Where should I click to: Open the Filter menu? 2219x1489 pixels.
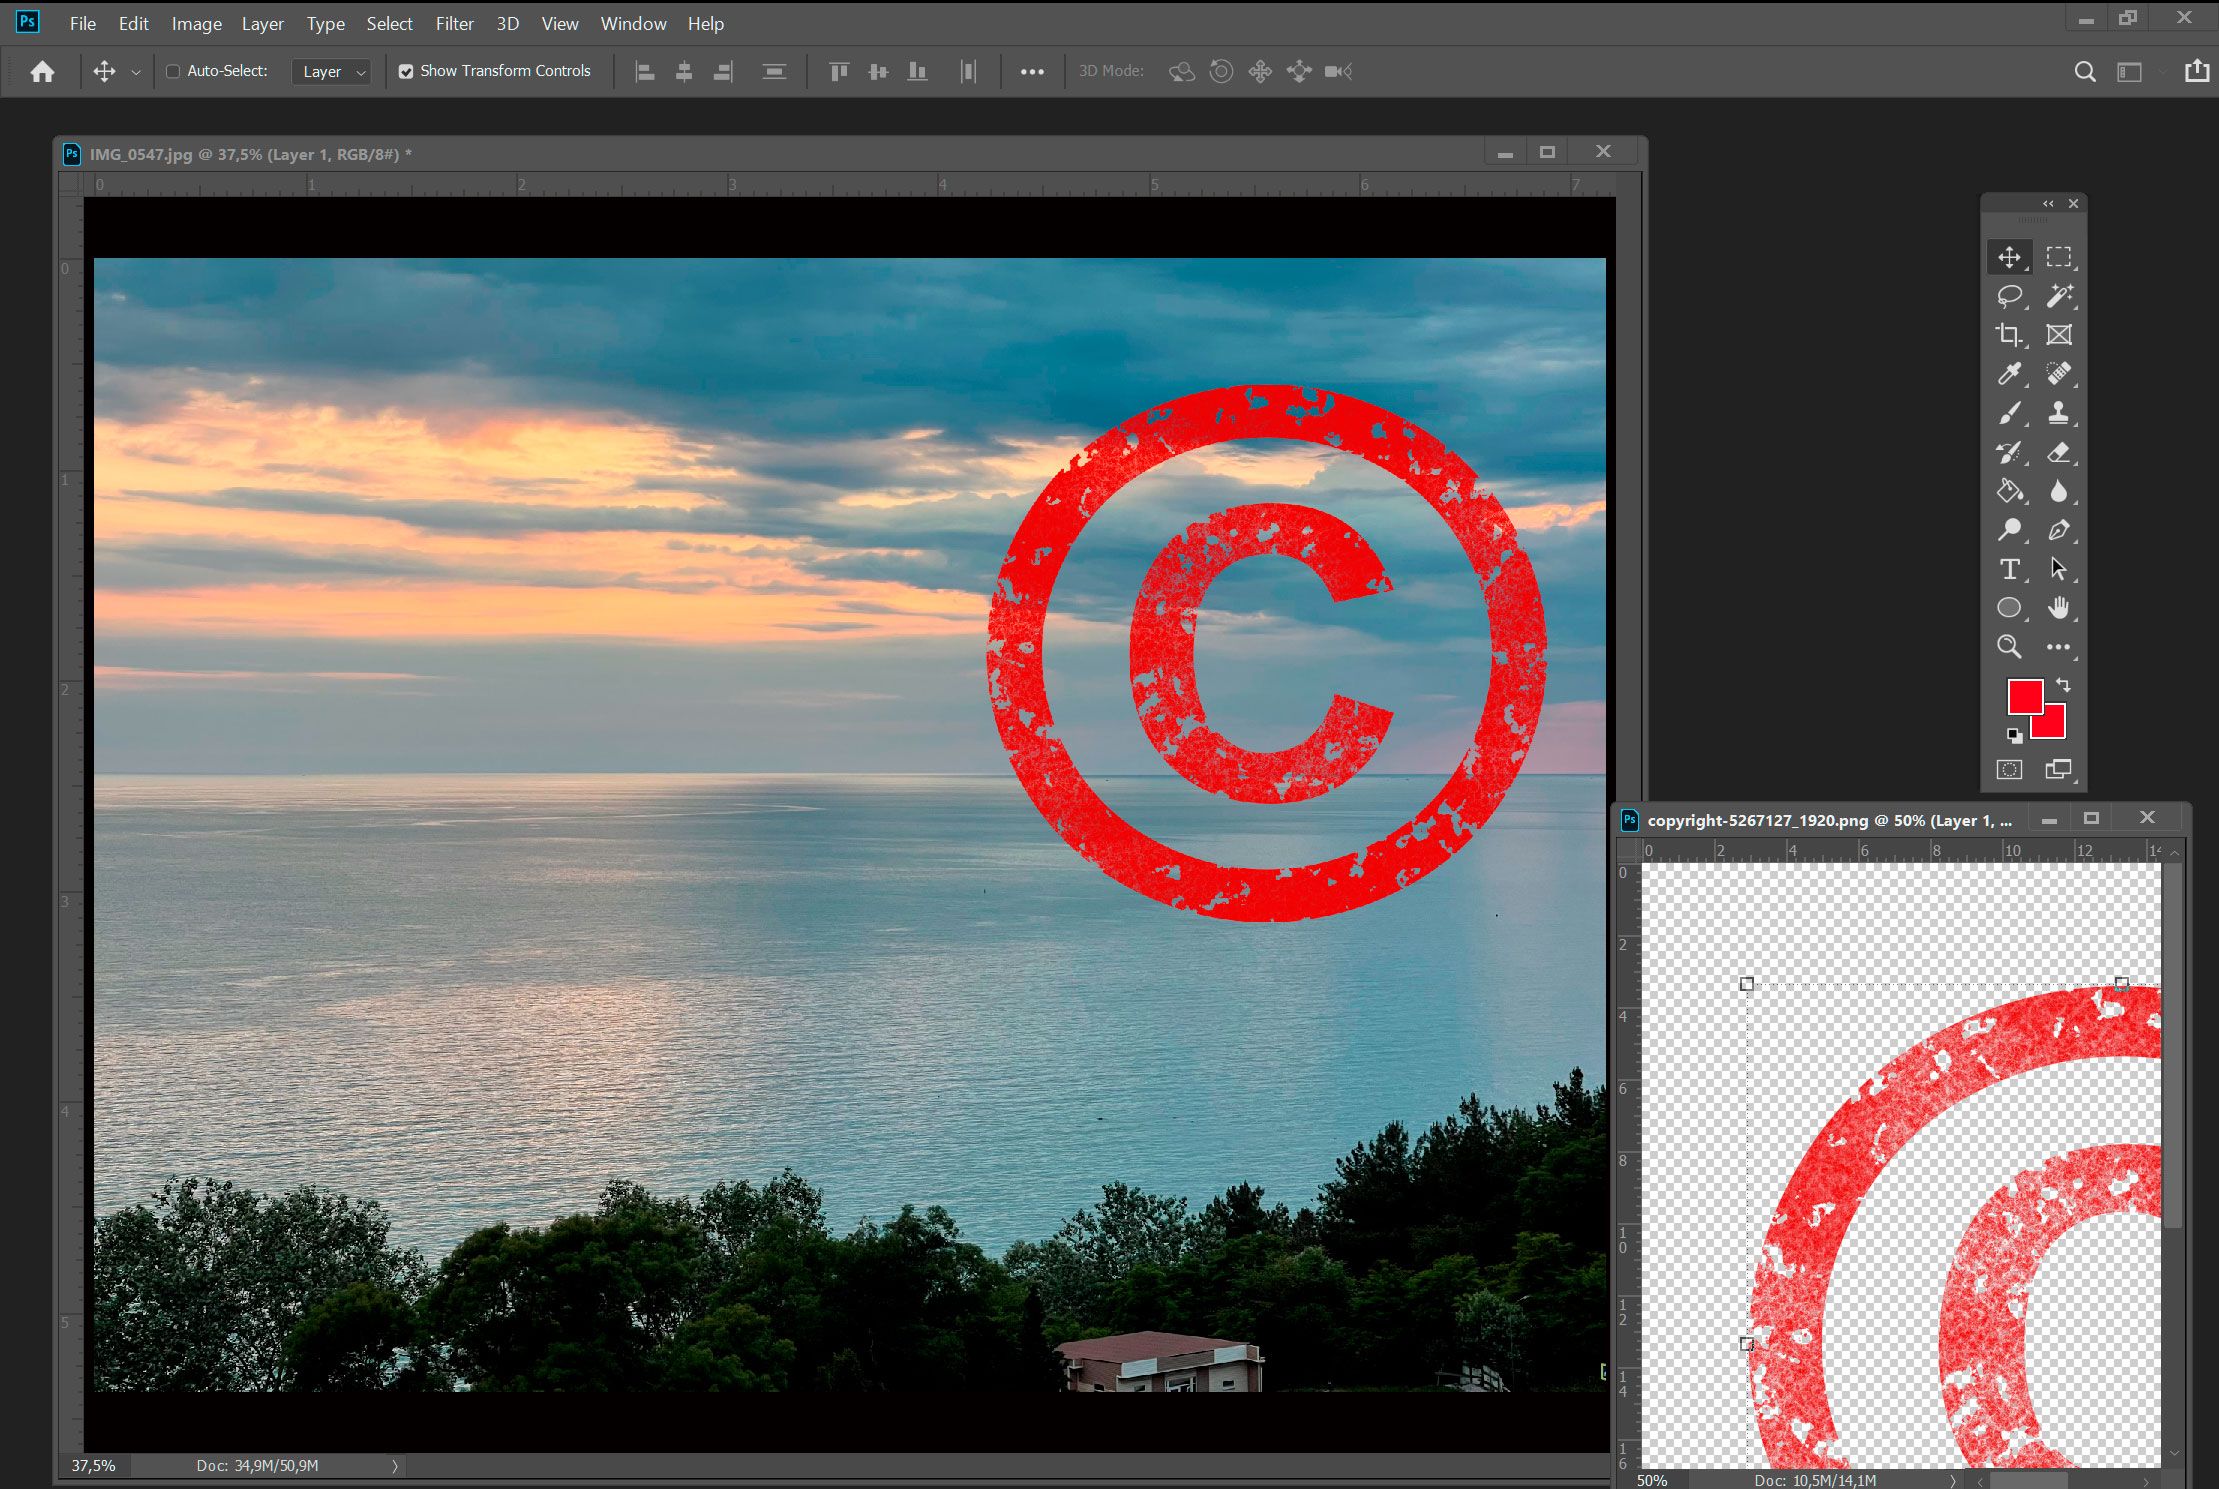point(454,23)
